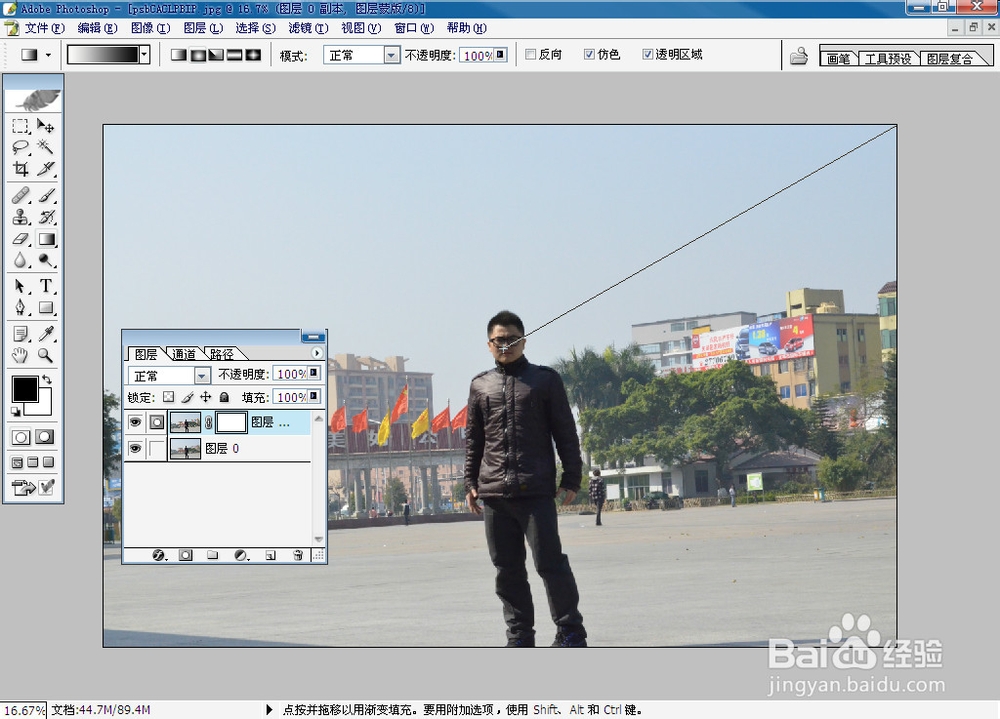Image resolution: width=1000 pixels, height=719 pixels.
Task: Swap foreground and background colors
Action: point(47,380)
